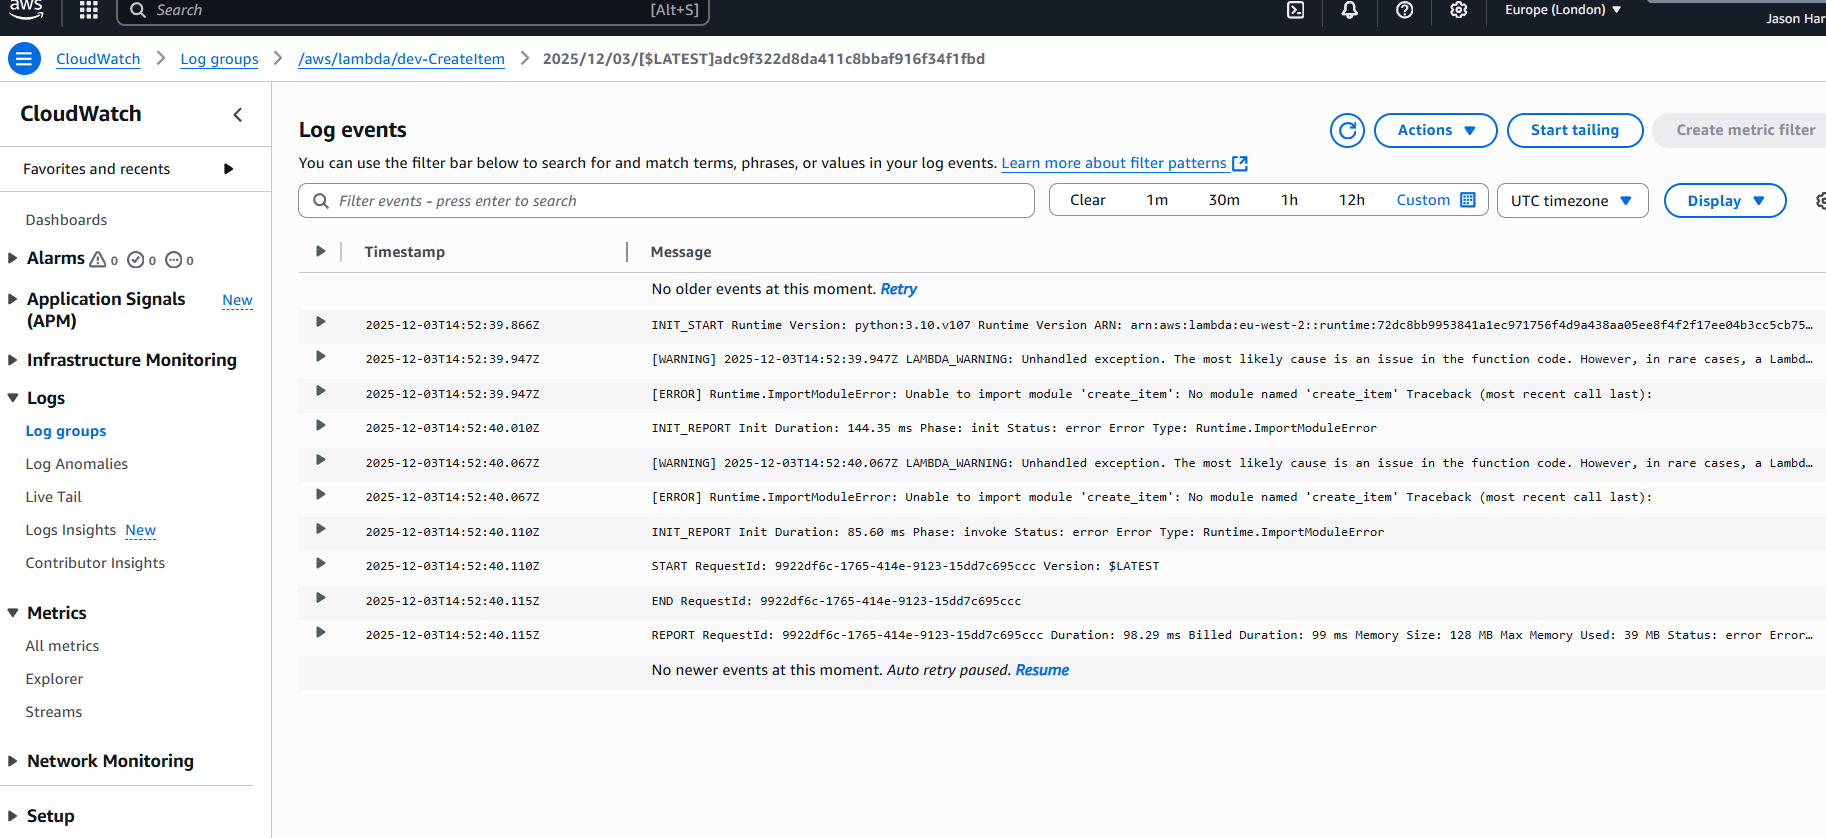Screen dimensions: 1826x838
Task: Open the UTC timezone dropdown
Action: (1572, 201)
